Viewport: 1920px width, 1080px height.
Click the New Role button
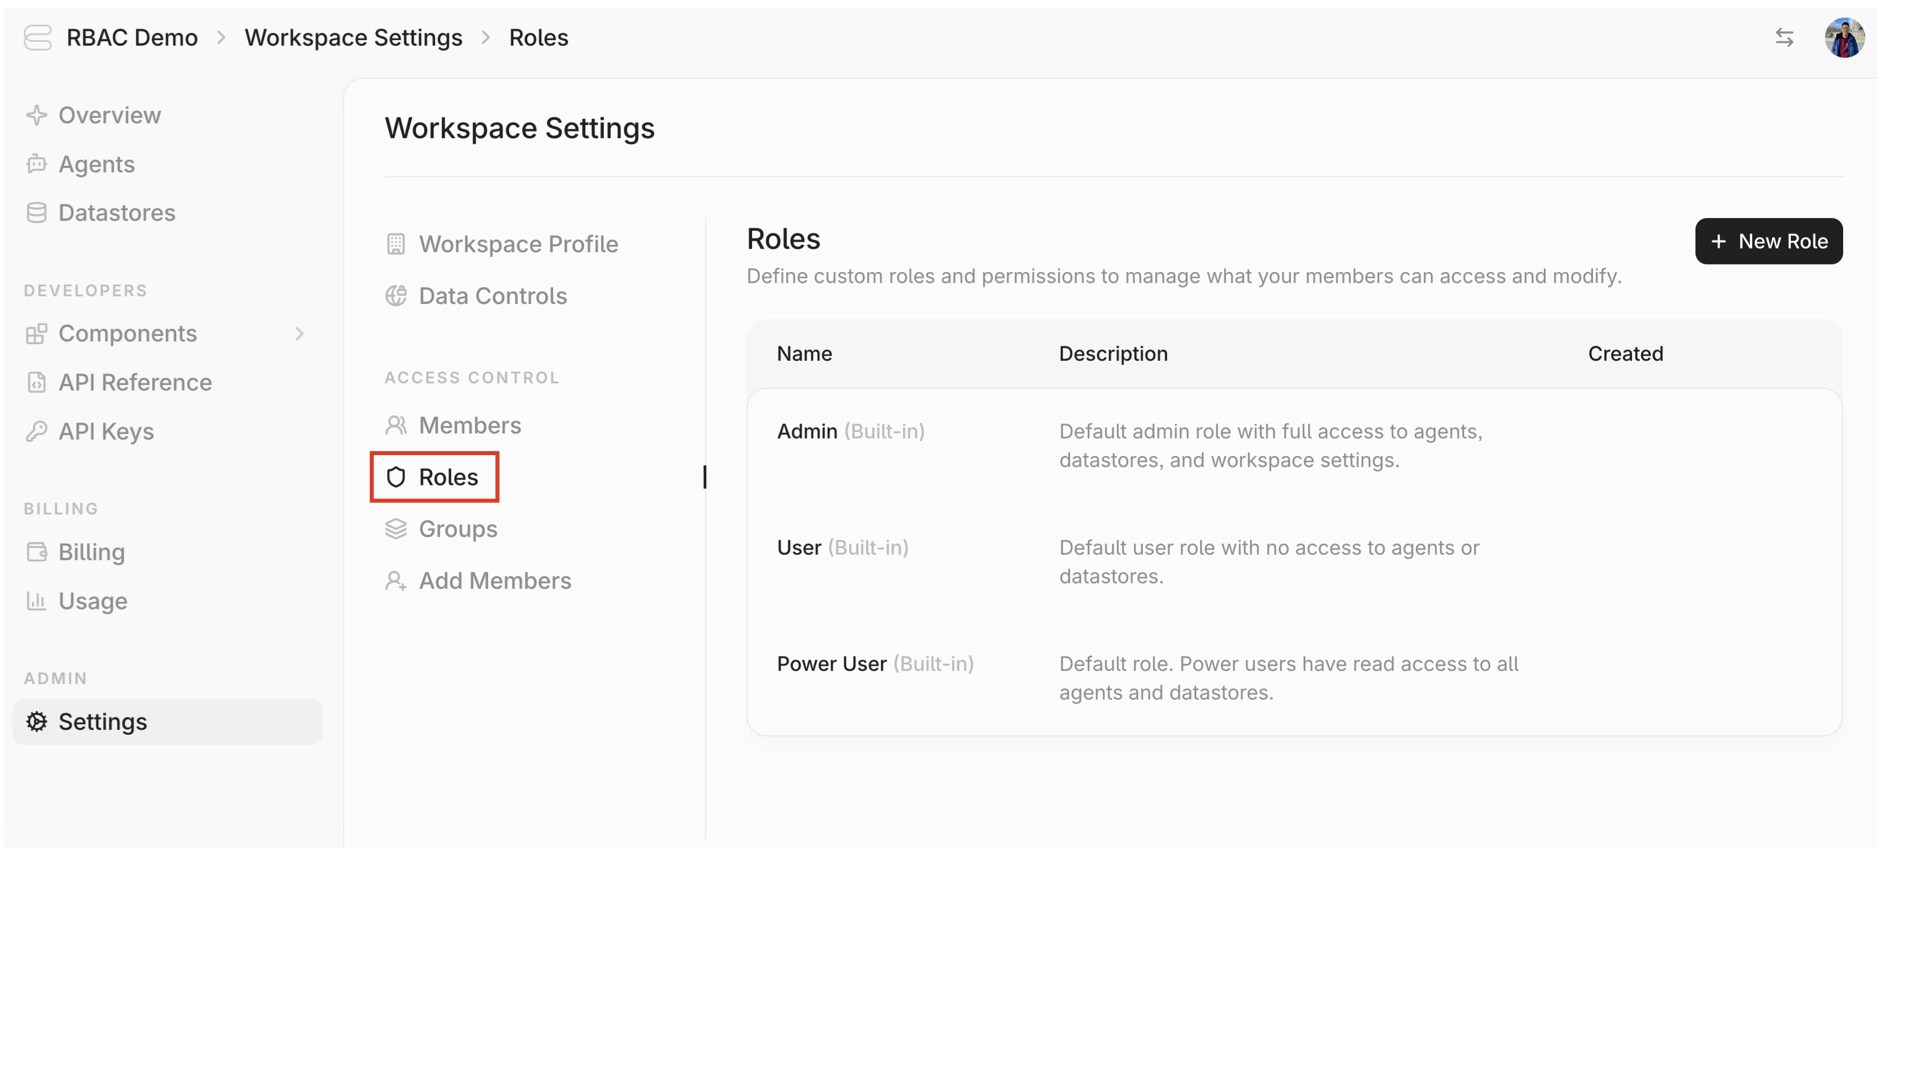point(1768,241)
